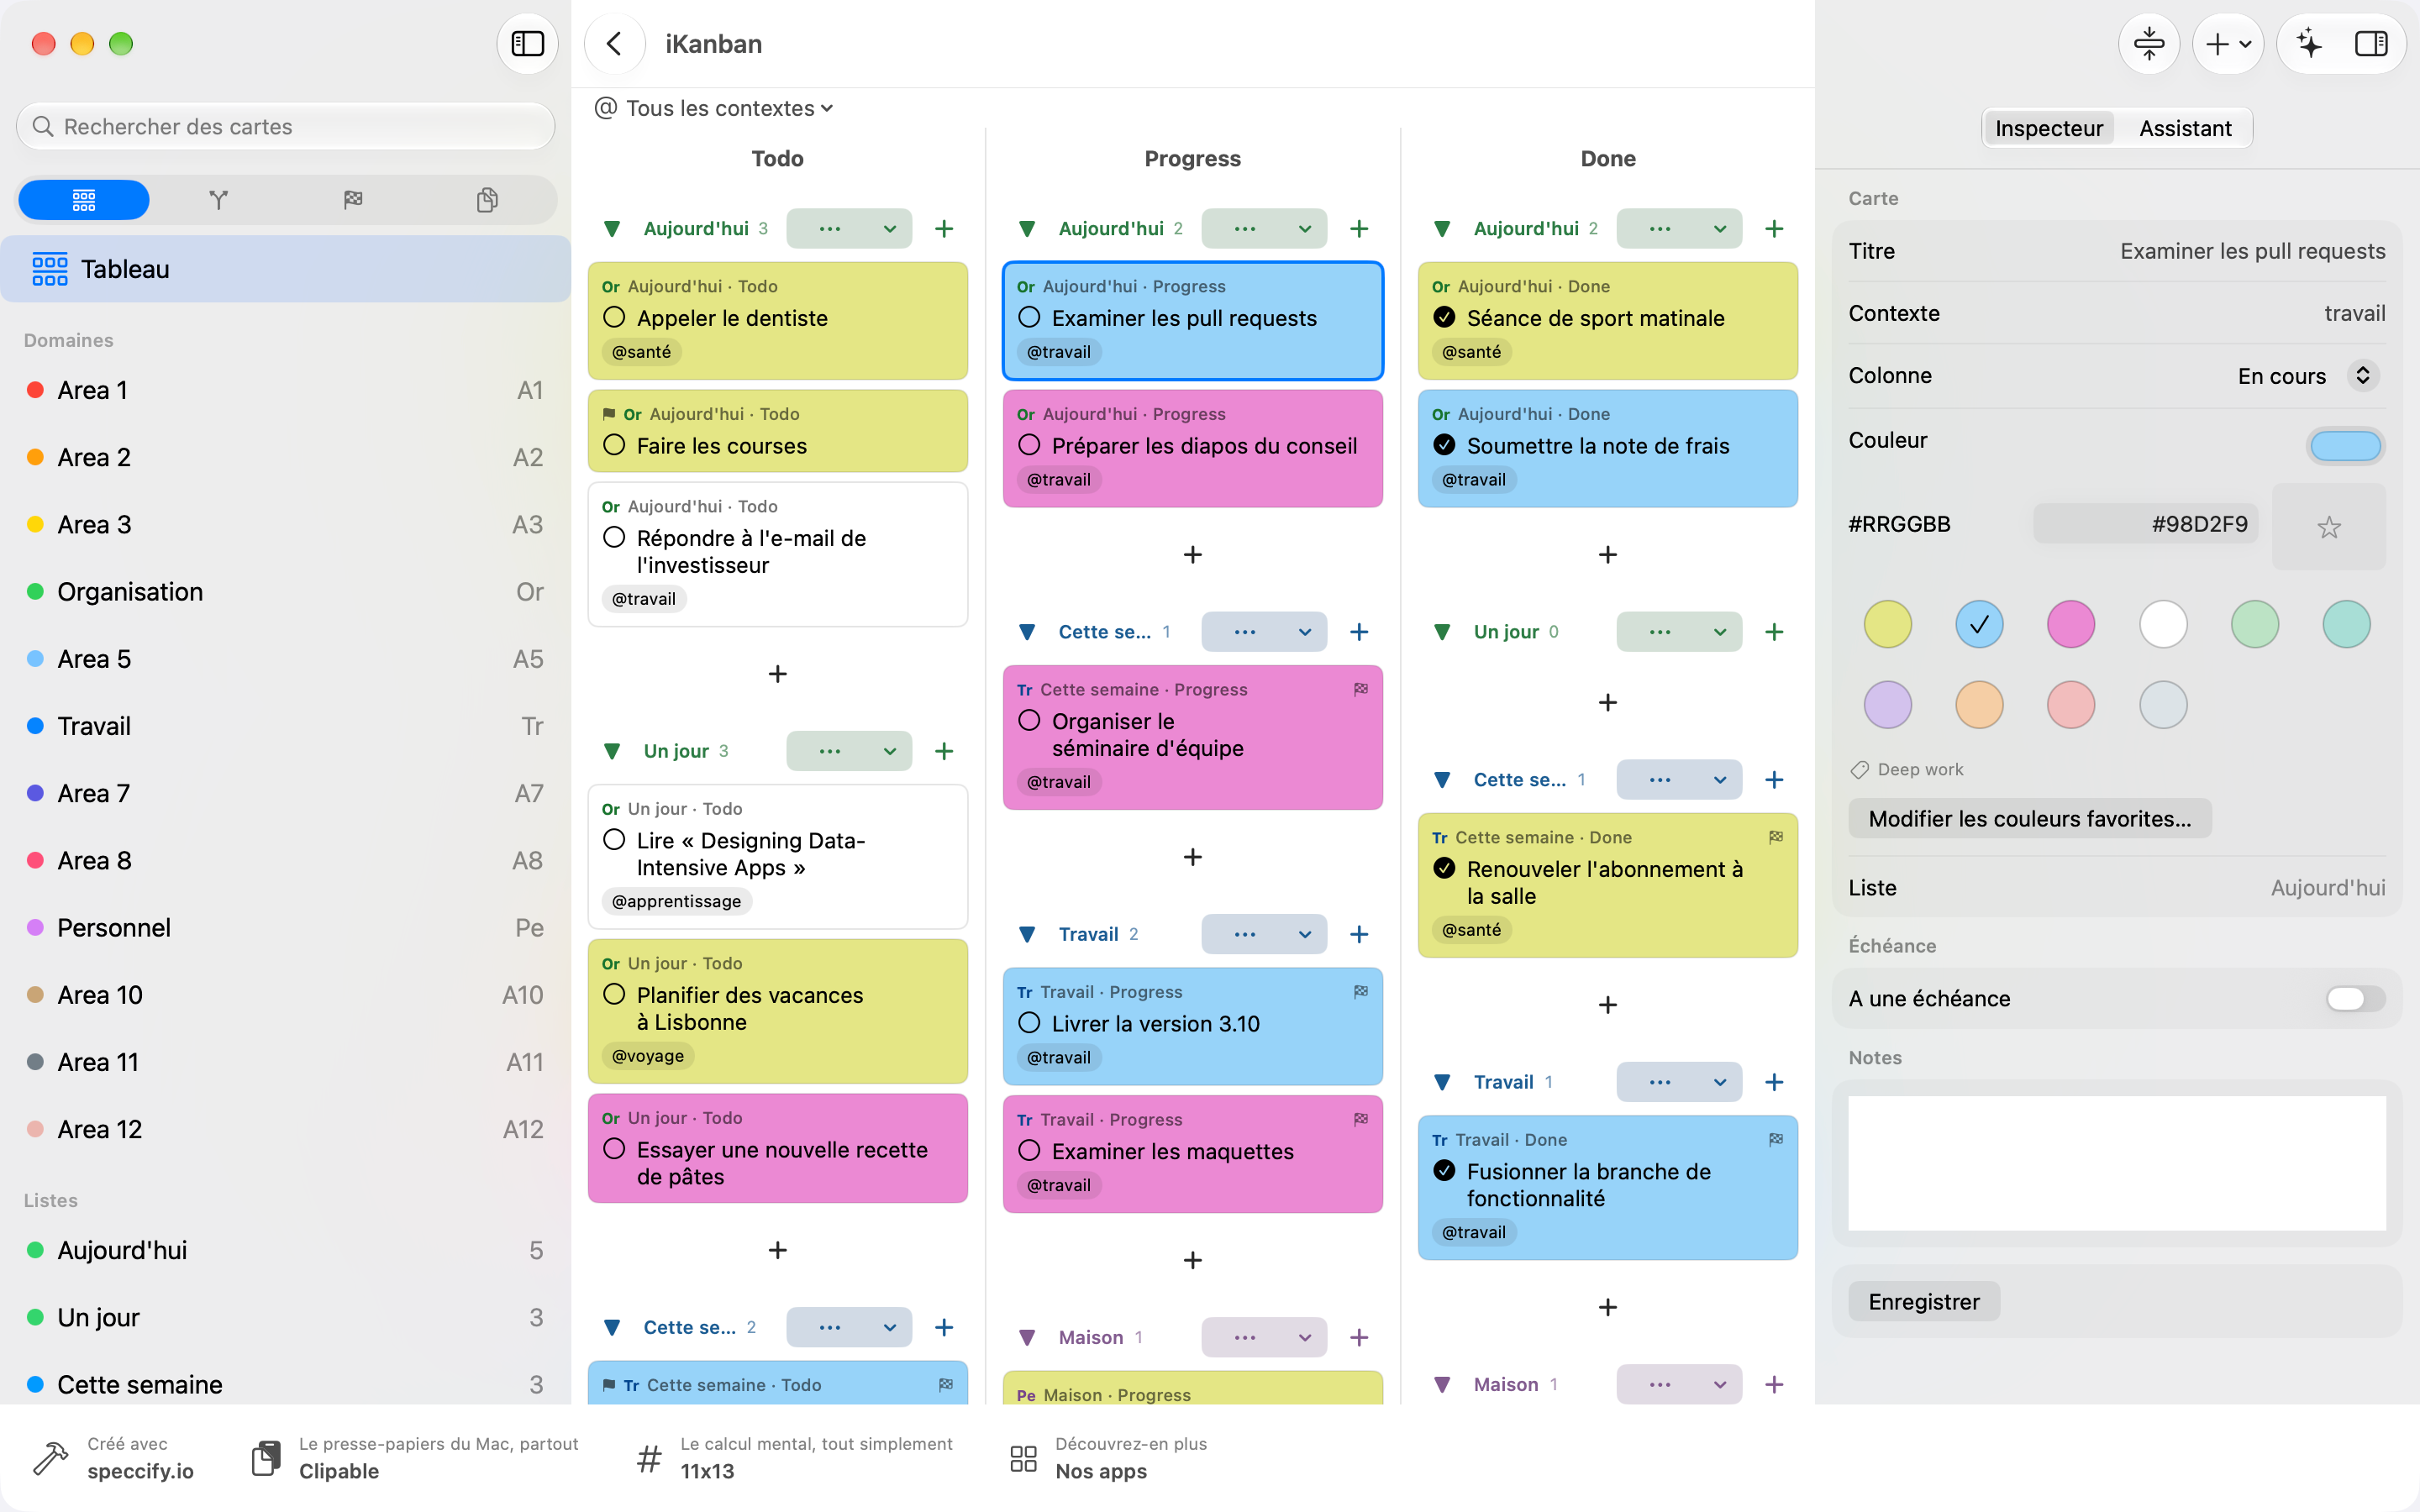
Task: Switch to the checkered flag tab
Action: 353,200
